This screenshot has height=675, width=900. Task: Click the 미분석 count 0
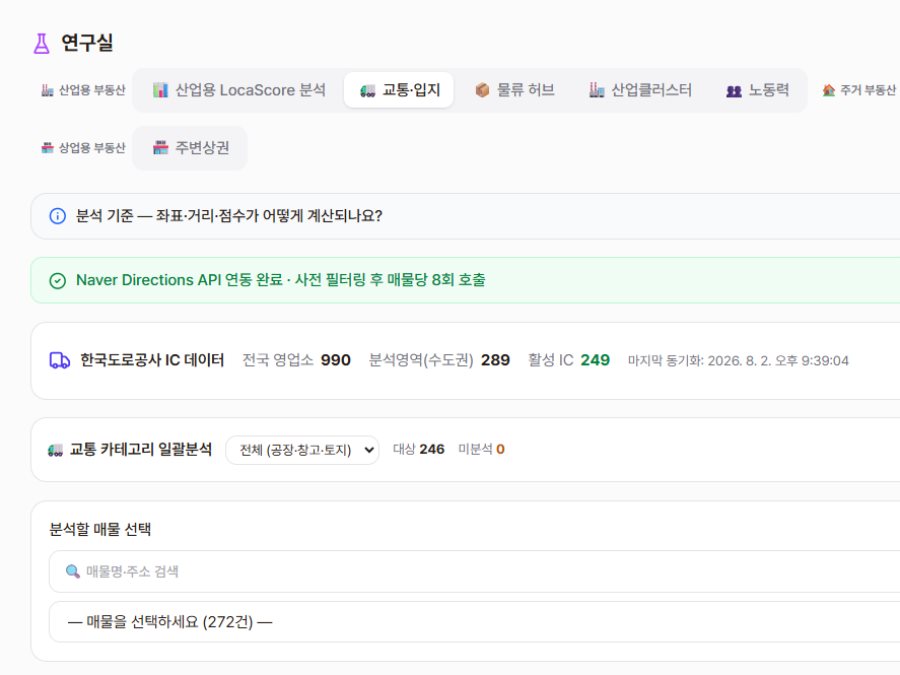pyautogui.click(x=501, y=449)
